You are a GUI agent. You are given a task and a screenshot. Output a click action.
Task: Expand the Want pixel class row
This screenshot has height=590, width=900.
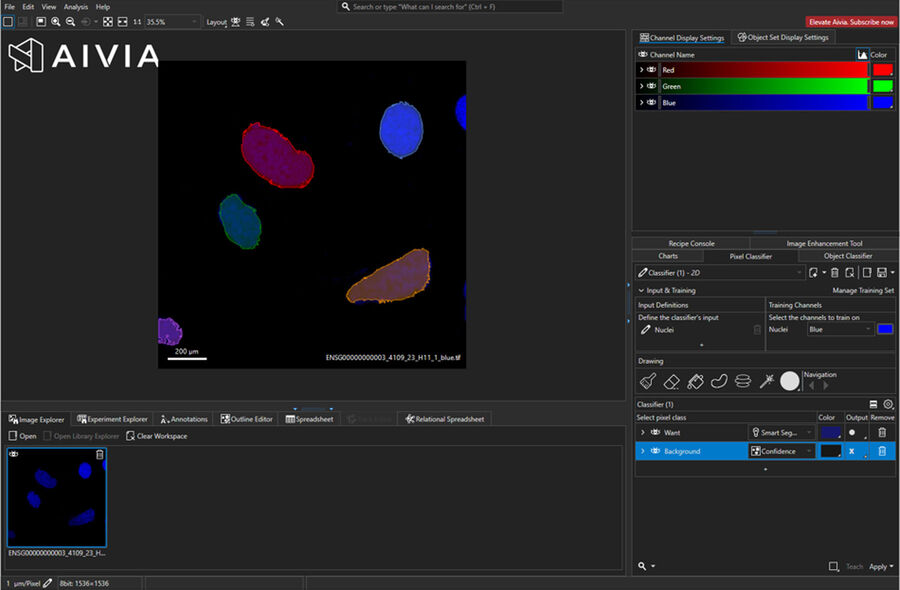tap(642, 433)
